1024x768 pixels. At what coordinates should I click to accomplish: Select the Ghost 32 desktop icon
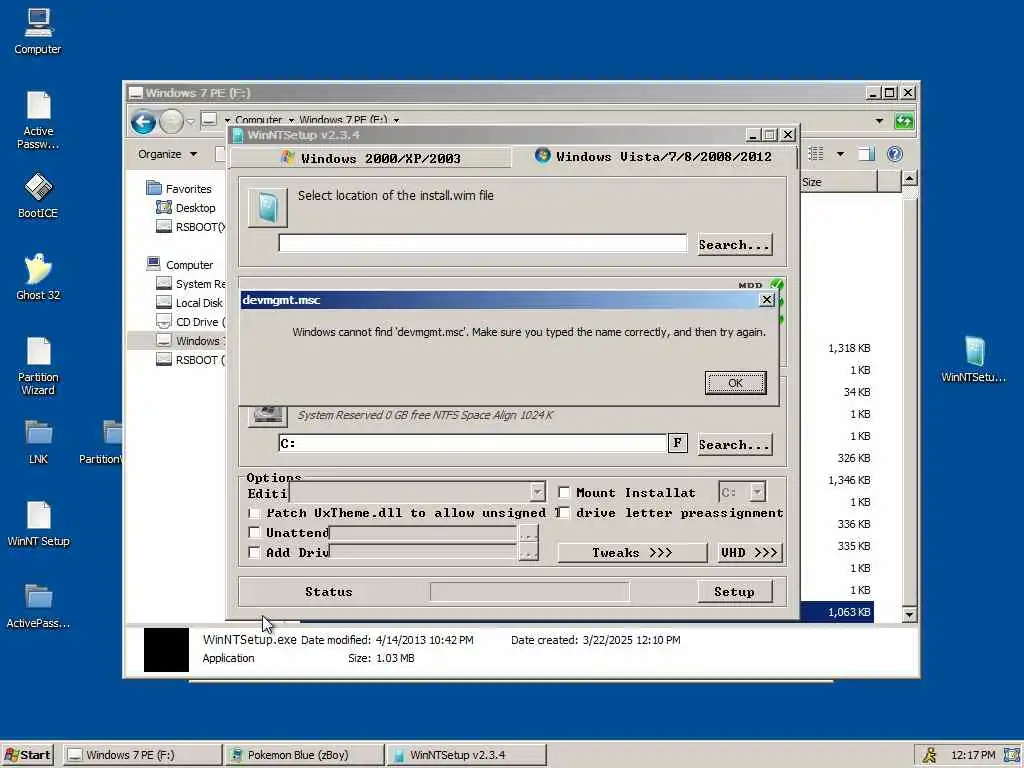[38, 277]
